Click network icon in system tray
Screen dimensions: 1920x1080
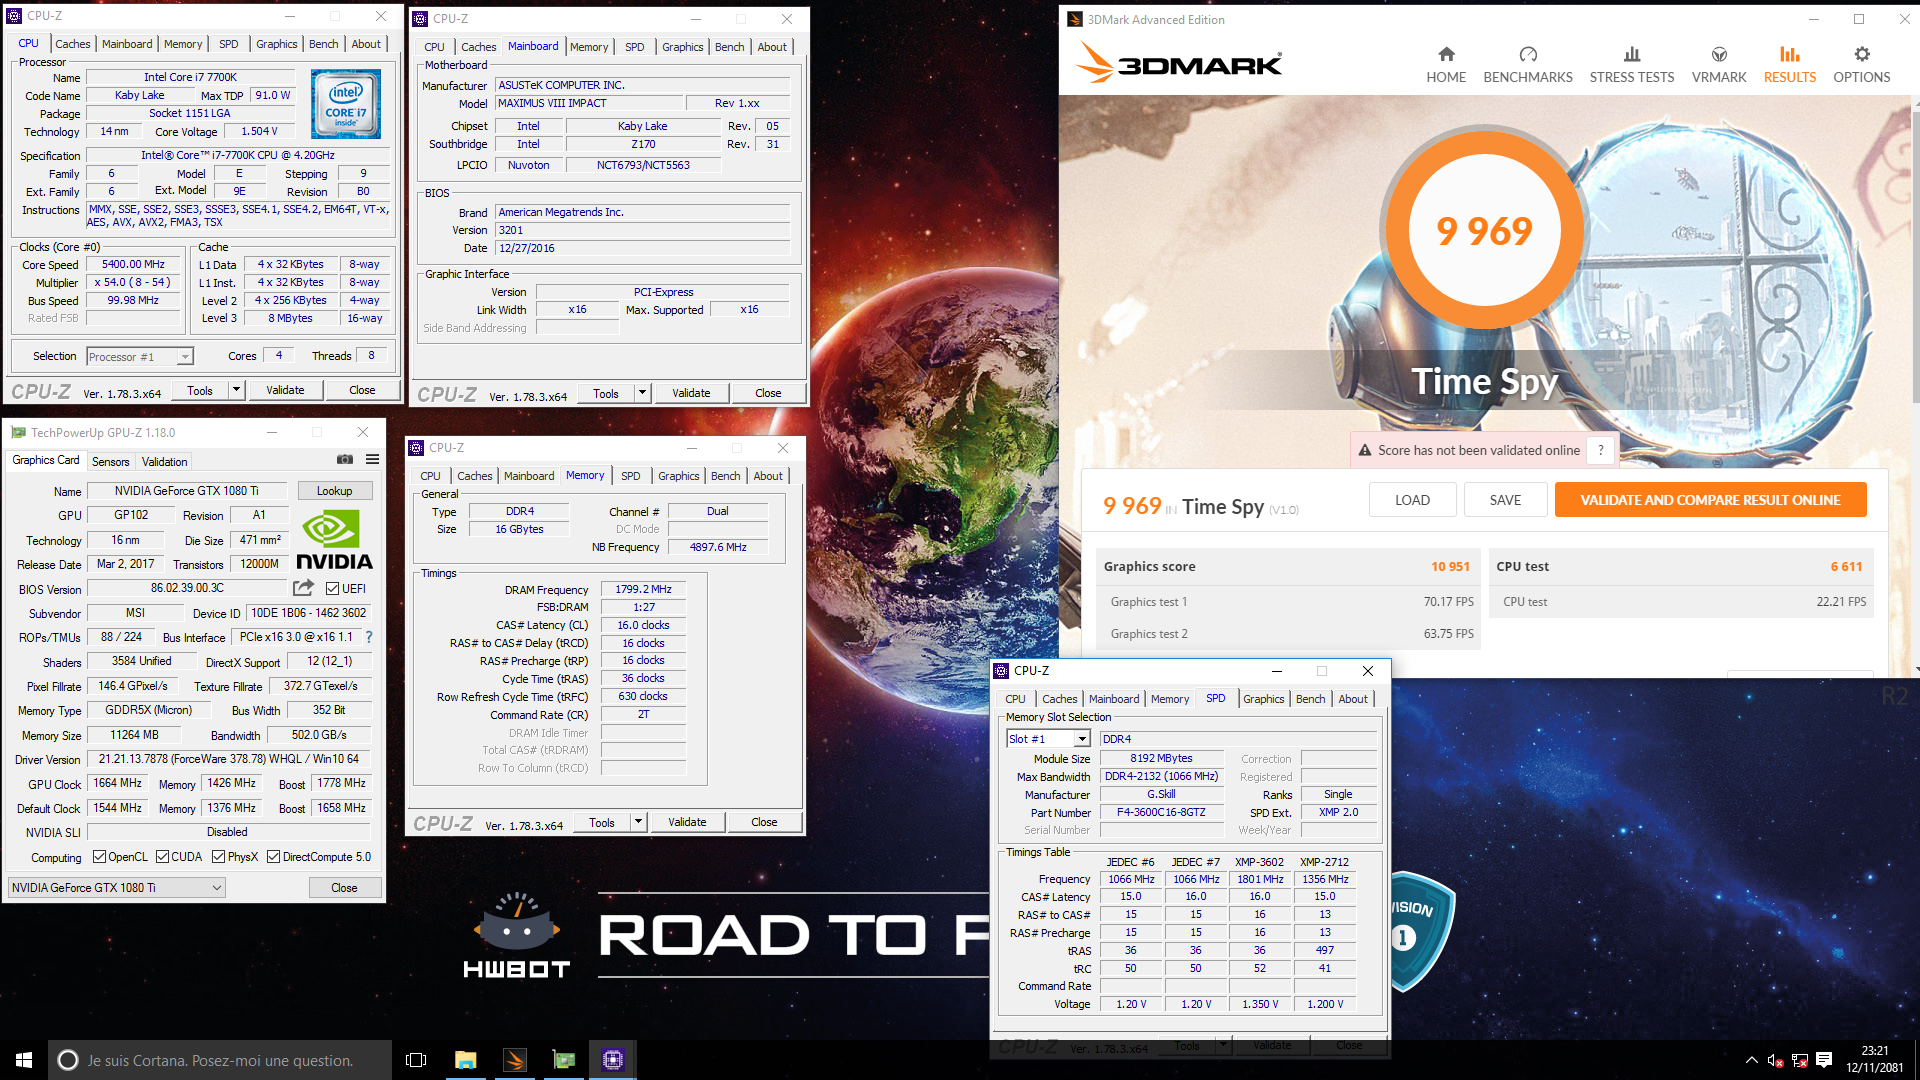[1799, 1060]
